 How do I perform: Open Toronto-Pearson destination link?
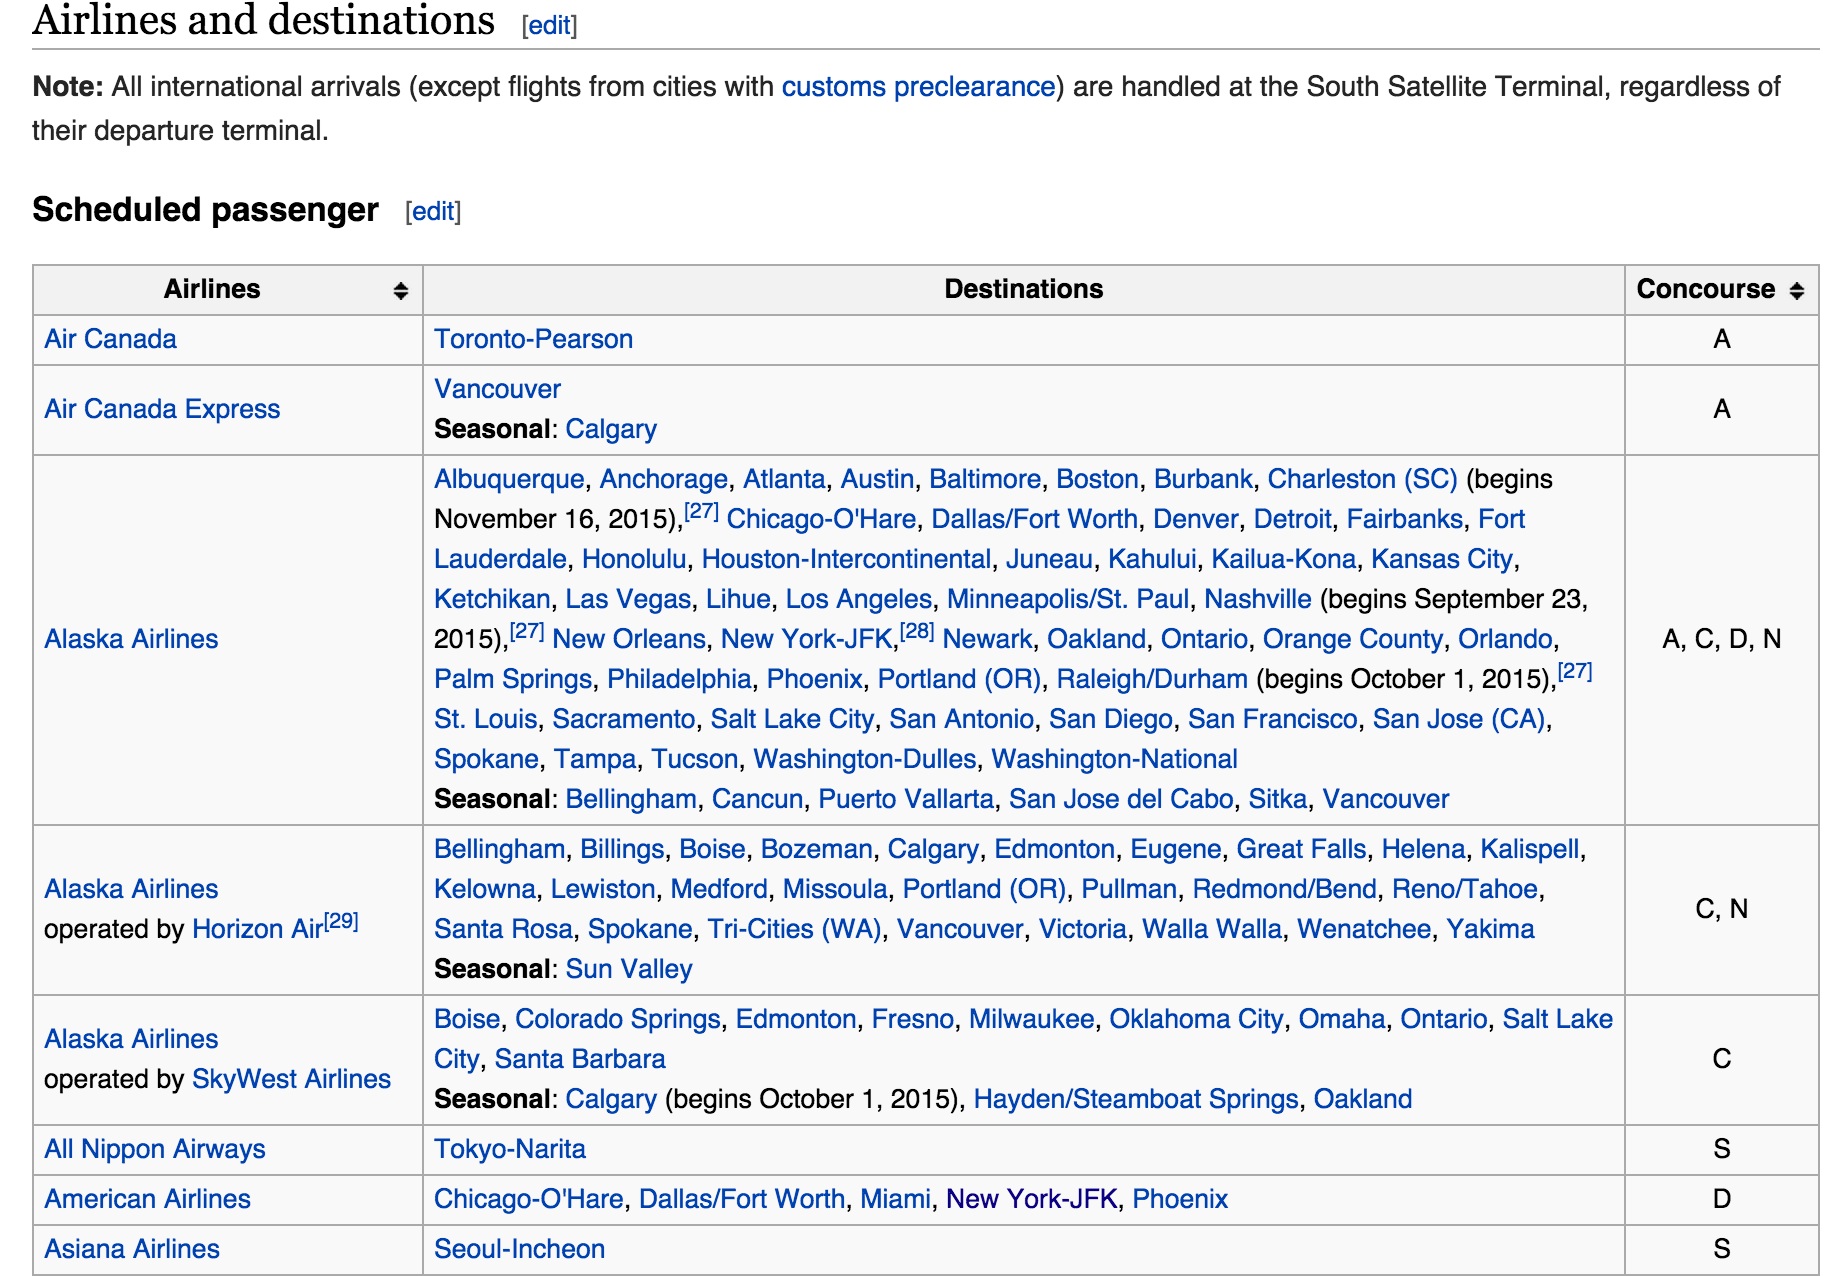coord(533,339)
